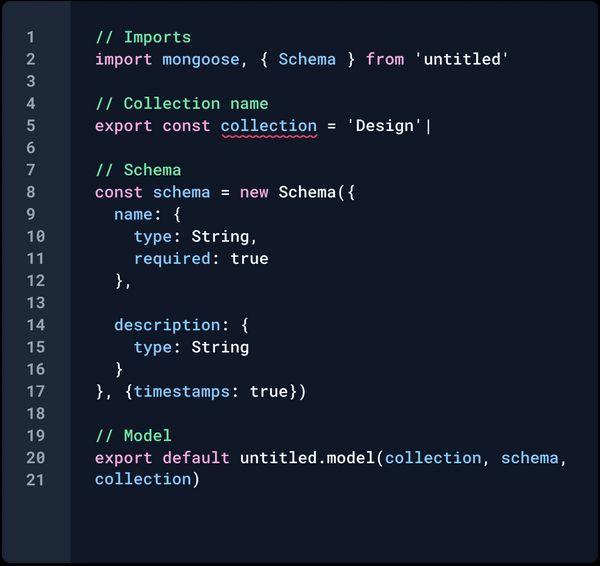The height and width of the screenshot is (566, 600).
Task: Click the "new" keyword
Action: [254, 192]
